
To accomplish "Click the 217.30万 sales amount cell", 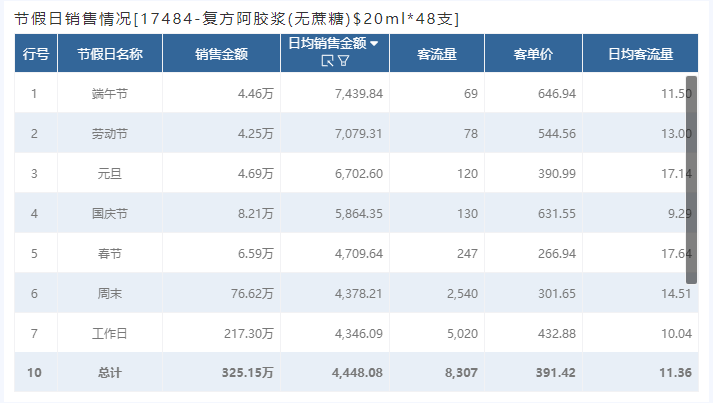I will coord(221,333).
